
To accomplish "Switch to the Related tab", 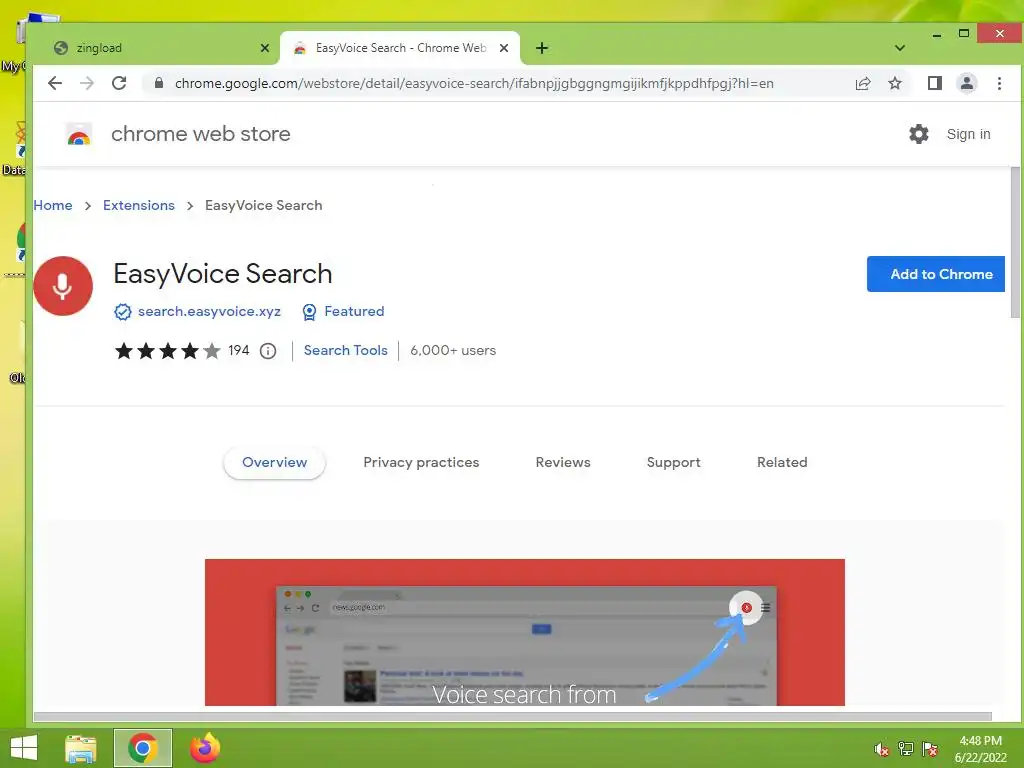I will tap(782, 462).
